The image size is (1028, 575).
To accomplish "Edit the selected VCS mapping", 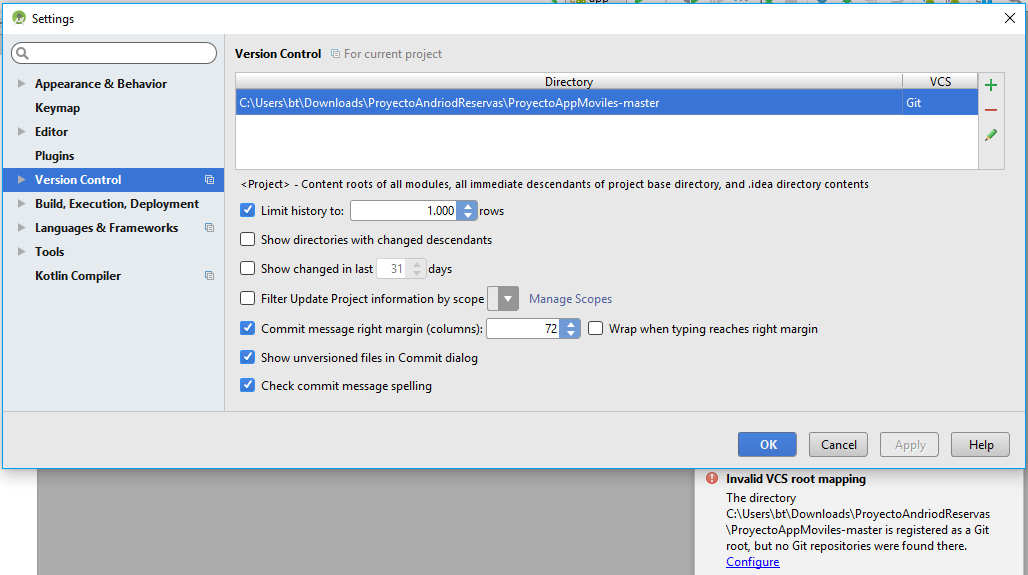I will 991,135.
